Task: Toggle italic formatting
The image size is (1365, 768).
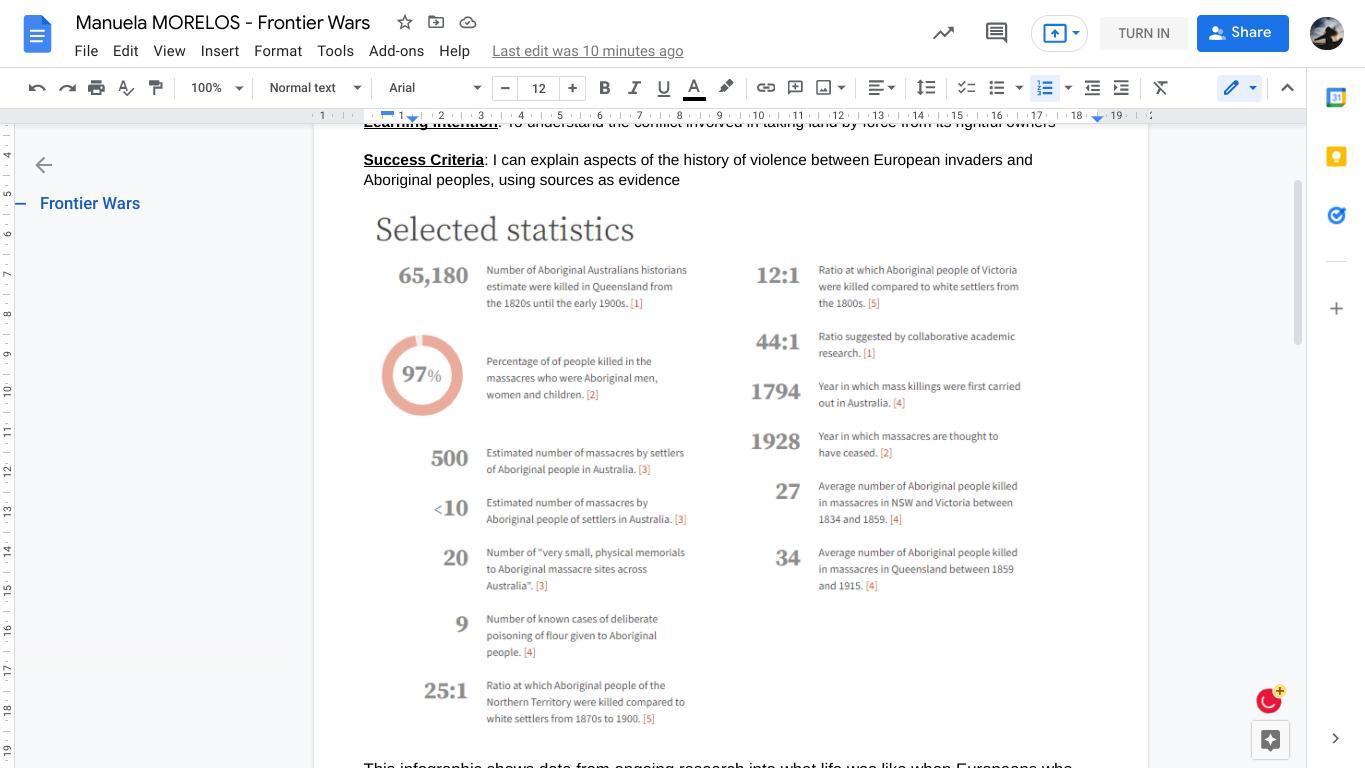Action: point(633,88)
